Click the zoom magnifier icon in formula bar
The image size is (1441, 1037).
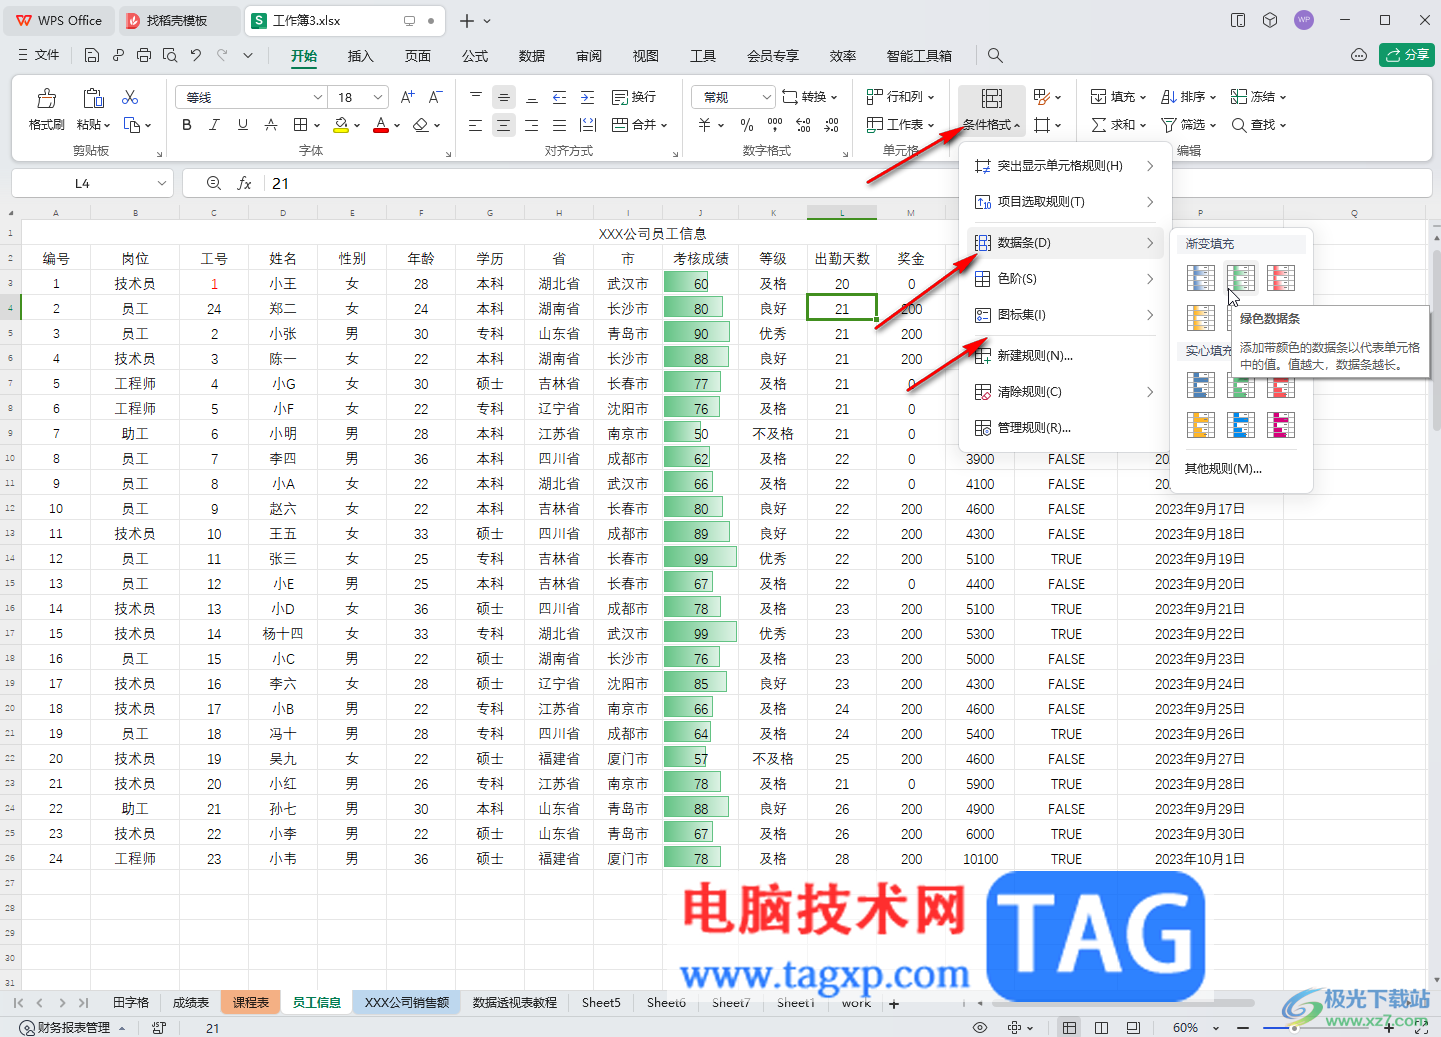pyautogui.click(x=213, y=183)
